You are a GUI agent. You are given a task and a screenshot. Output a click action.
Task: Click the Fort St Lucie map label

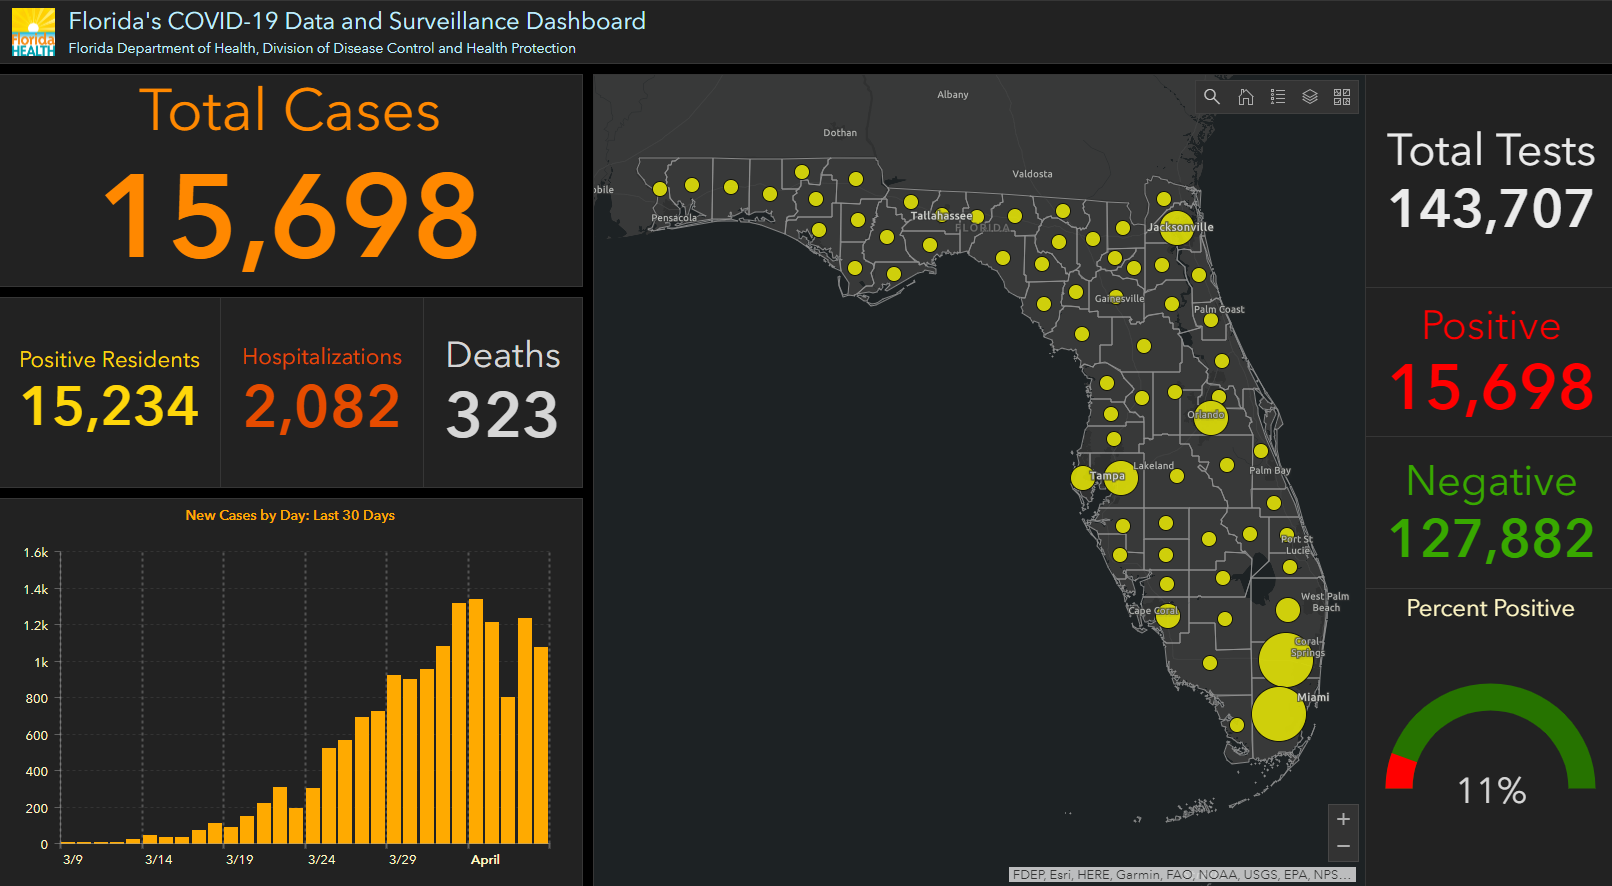pos(1297,545)
